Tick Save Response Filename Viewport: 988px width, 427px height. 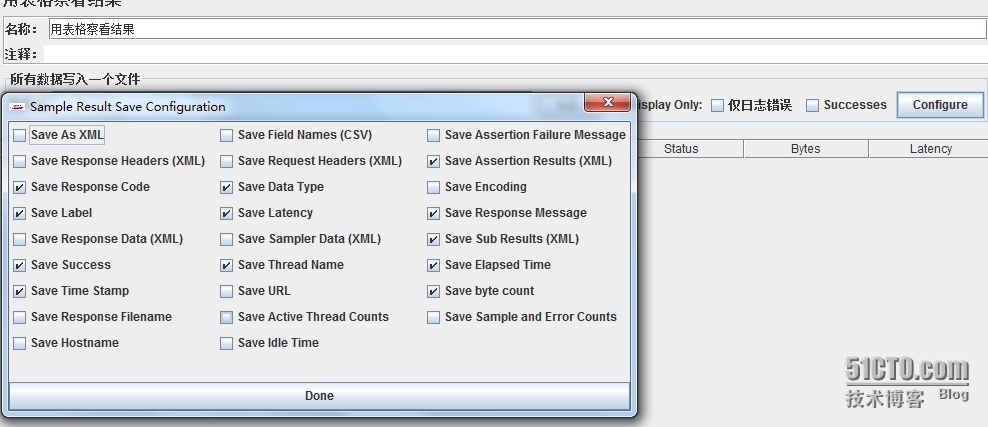click(20, 317)
